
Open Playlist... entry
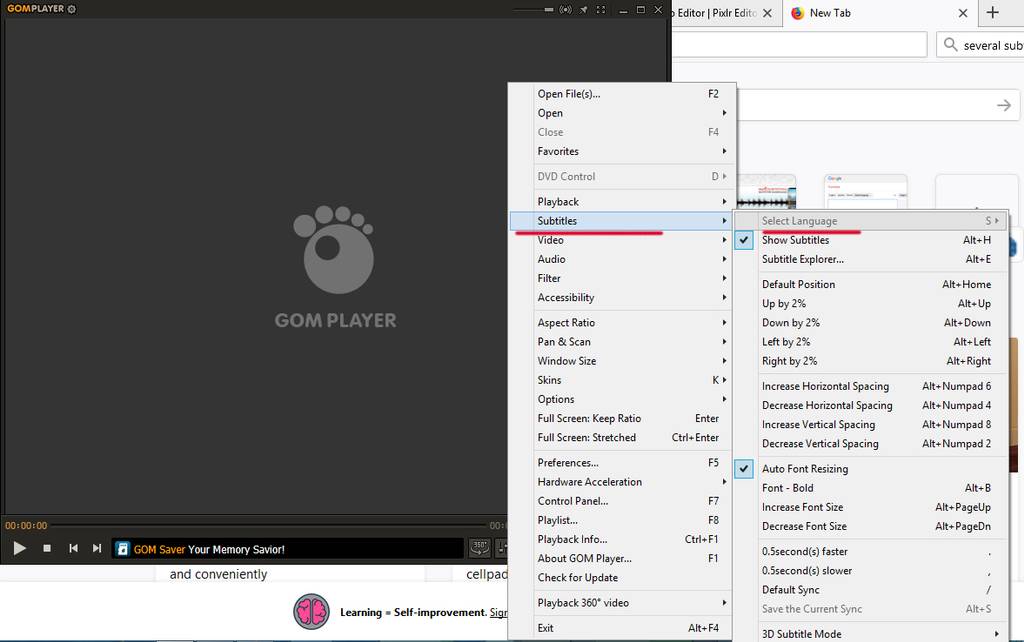pos(622,520)
